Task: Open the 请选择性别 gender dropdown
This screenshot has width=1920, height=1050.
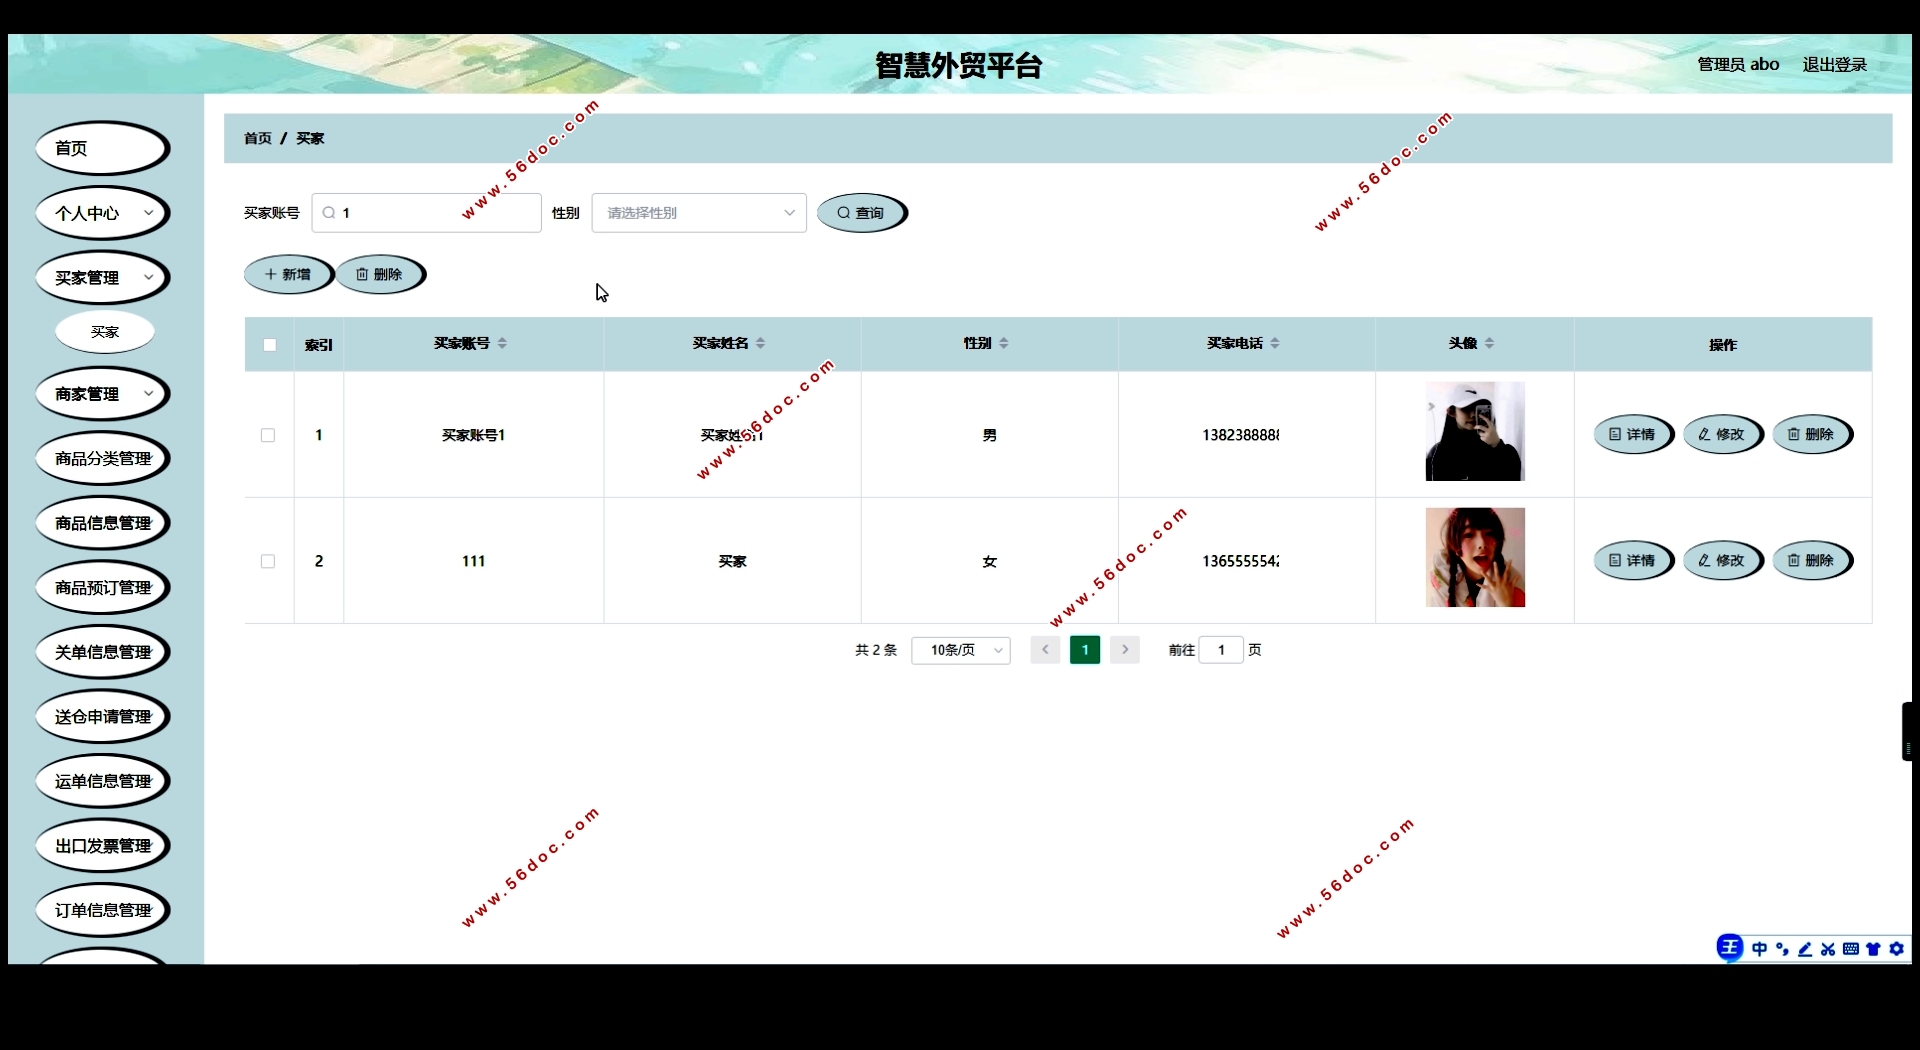Action: point(698,213)
